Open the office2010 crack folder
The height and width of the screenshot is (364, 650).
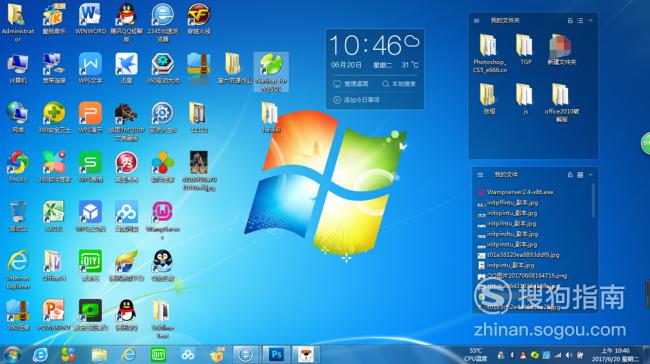click(561, 102)
